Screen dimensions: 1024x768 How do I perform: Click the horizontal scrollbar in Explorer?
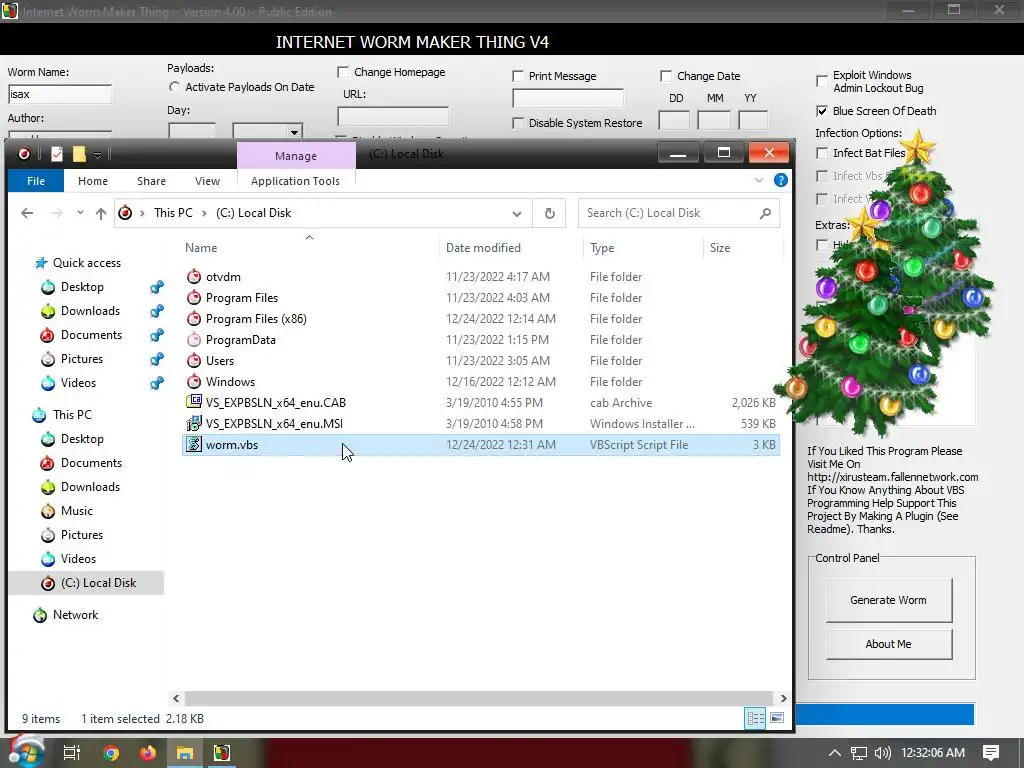coord(479,698)
